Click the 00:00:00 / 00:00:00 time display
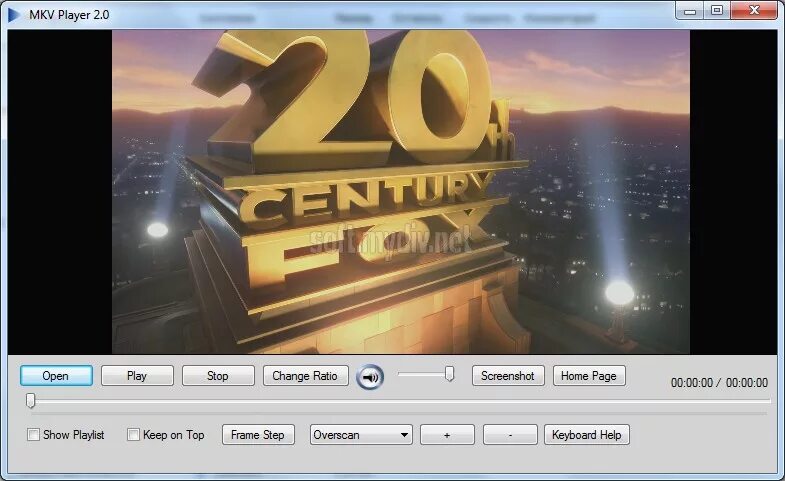 coord(719,383)
